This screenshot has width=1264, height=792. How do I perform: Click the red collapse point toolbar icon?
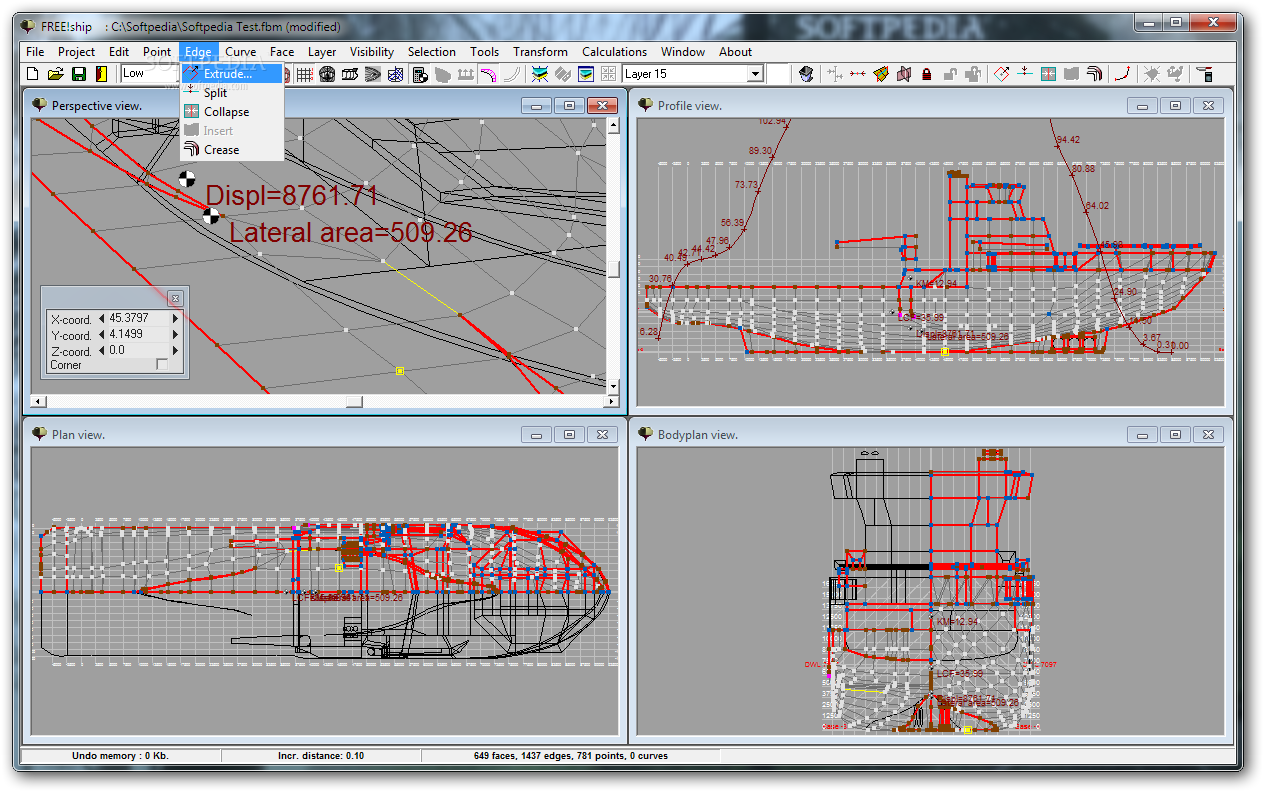tap(858, 73)
